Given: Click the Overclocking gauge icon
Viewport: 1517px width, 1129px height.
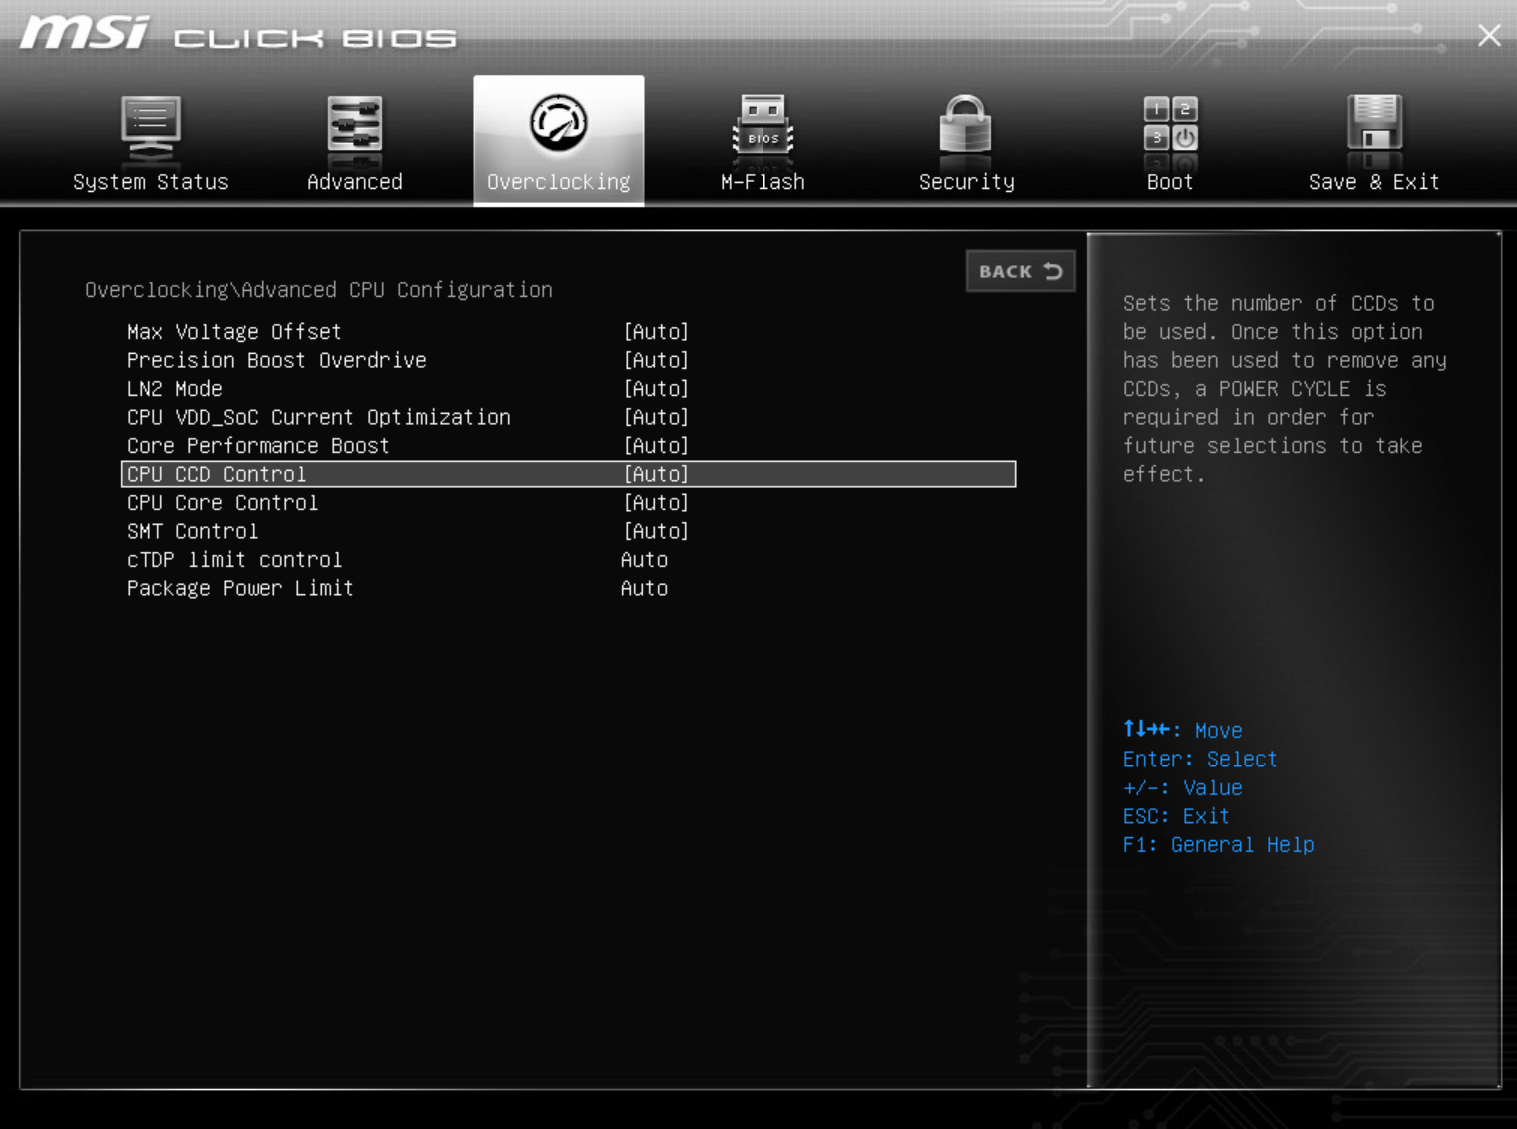Looking at the screenshot, I should click(558, 125).
